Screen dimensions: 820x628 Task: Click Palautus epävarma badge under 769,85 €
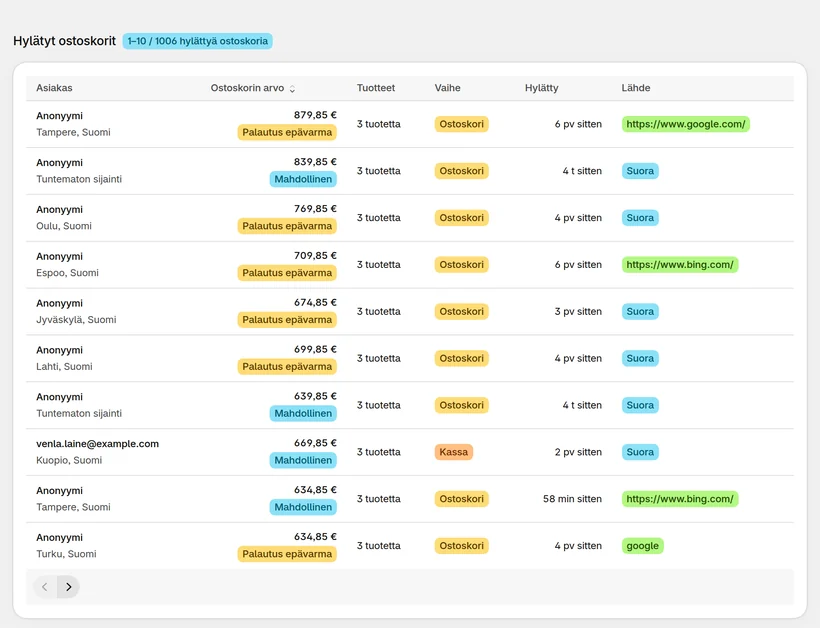click(287, 226)
